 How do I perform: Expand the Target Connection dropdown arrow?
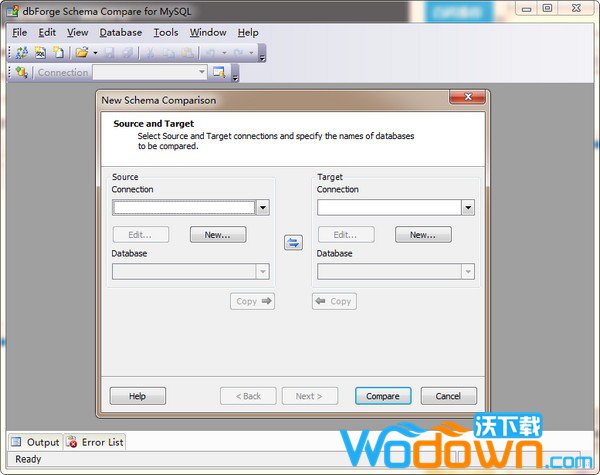(x=468, y=207)
